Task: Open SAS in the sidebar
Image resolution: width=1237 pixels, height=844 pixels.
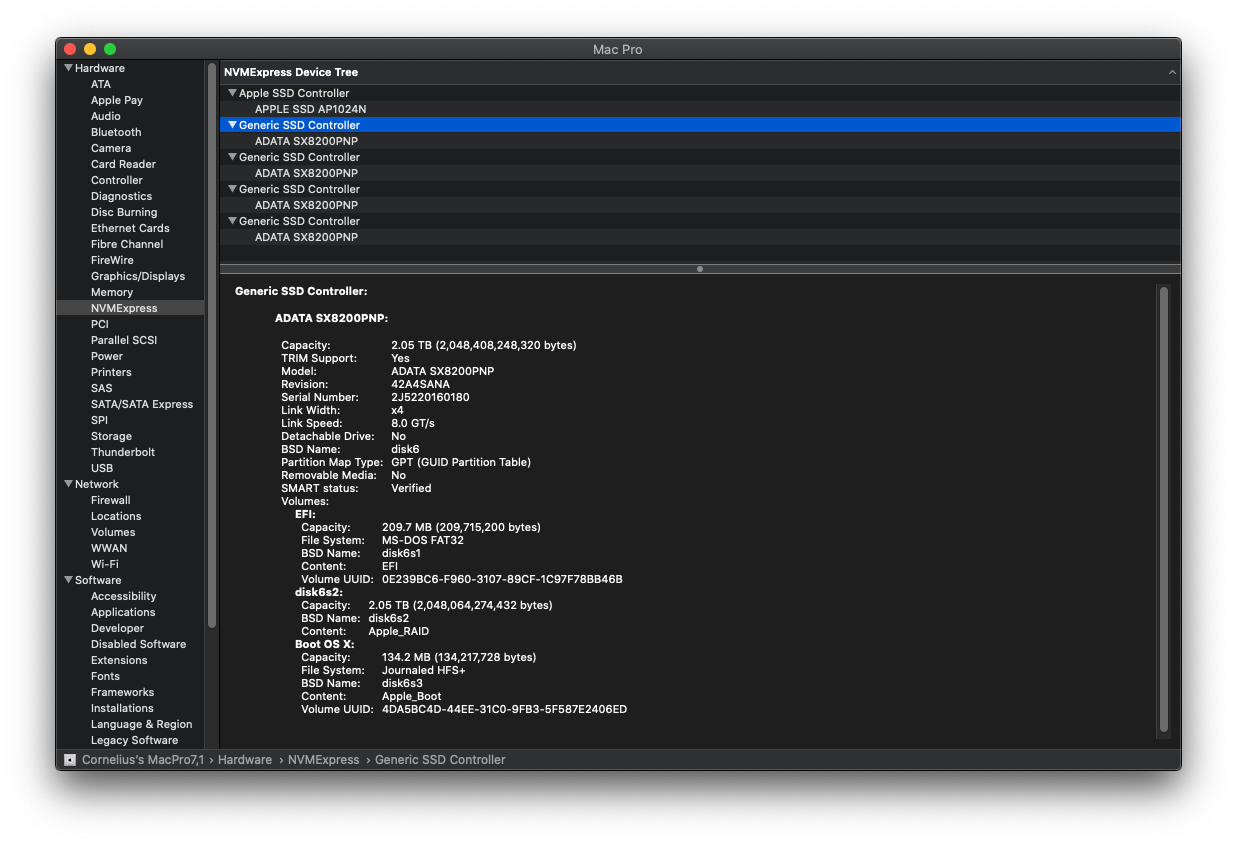Action: (102, 388)
